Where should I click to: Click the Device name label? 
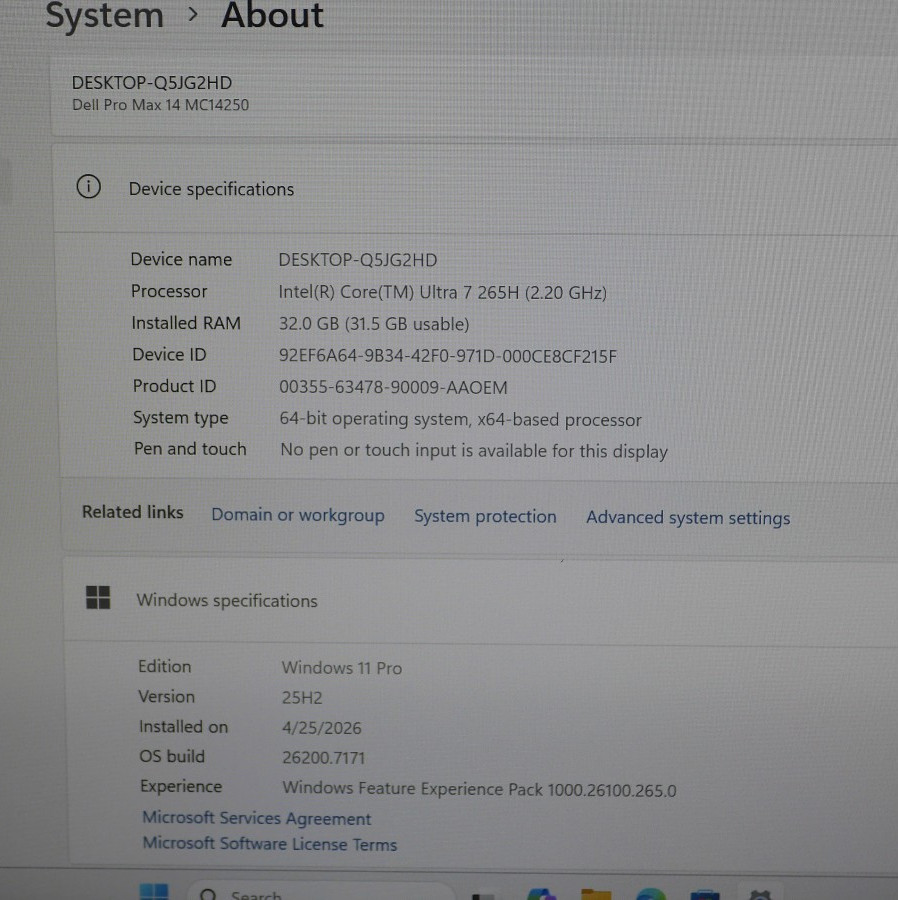(181, 259)
